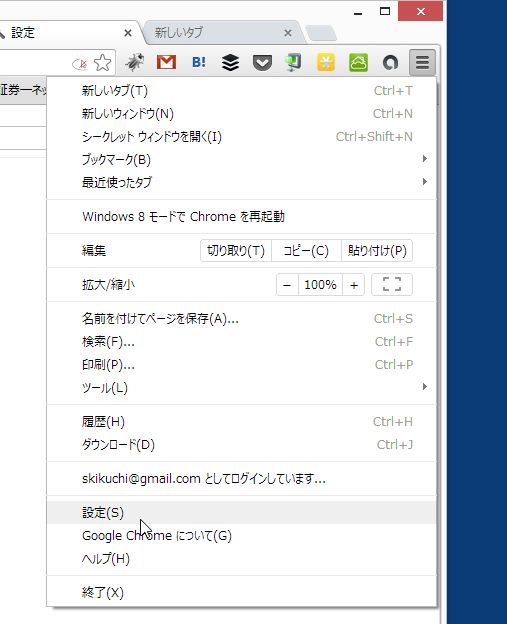Screen dimensions: 507x624
Task: Choose 印刷(P)... menu item
Action: click(x=242, y=365)
